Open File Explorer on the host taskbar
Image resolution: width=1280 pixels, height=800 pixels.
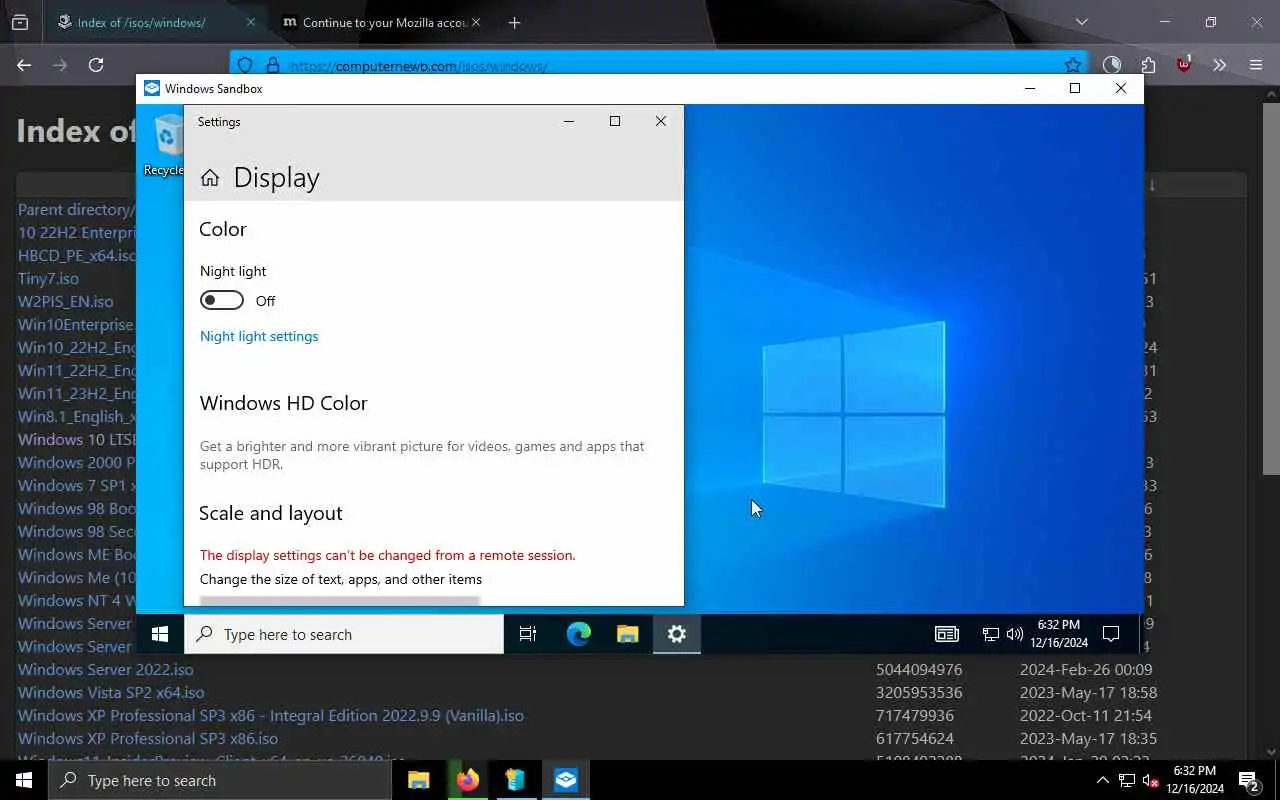(419, 780)
